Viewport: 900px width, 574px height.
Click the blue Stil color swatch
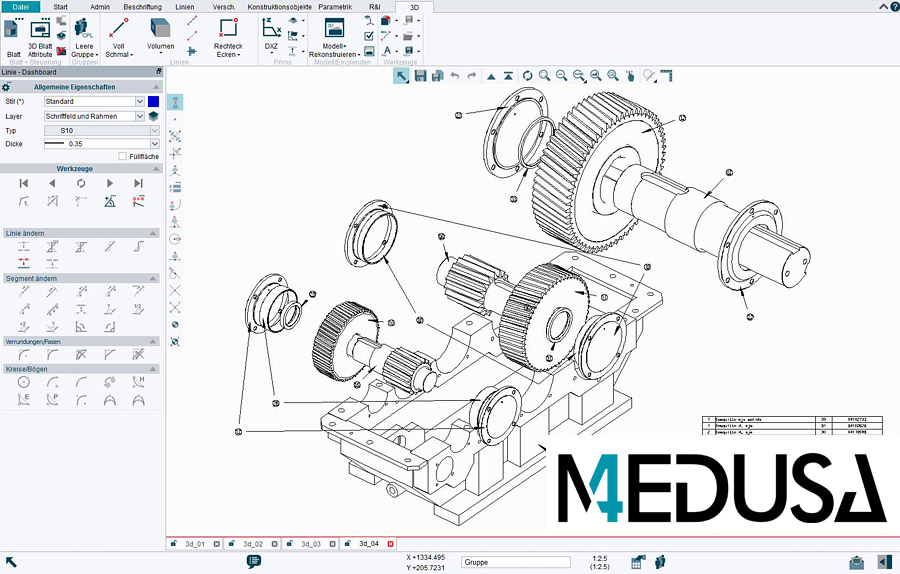pyautogui.click(x=153, y=102)
